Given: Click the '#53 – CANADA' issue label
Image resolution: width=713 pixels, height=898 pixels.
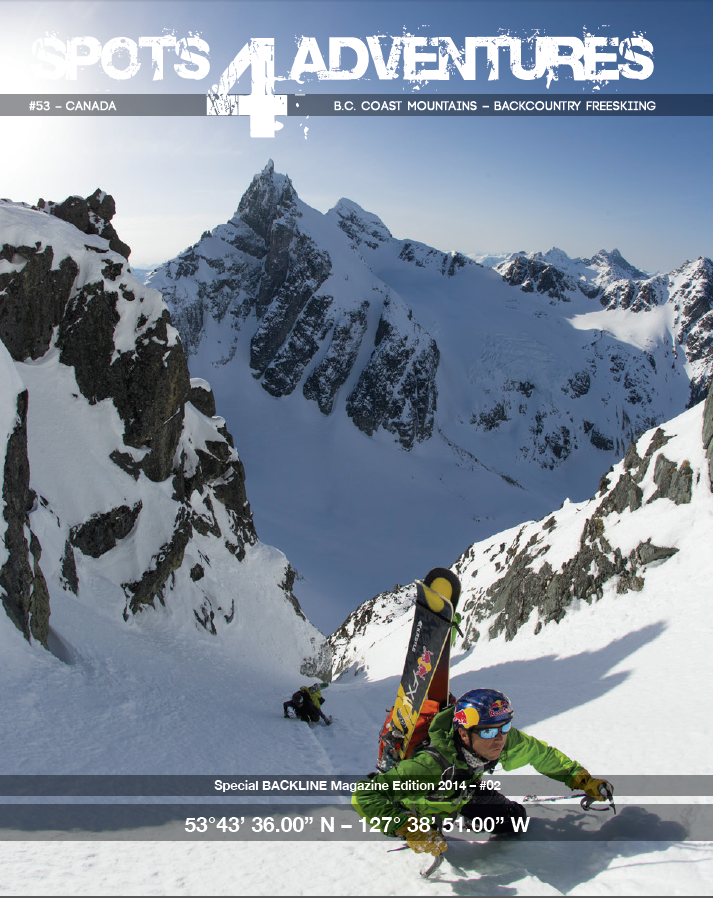Looking at the screenshot, I should click(73, 106).
